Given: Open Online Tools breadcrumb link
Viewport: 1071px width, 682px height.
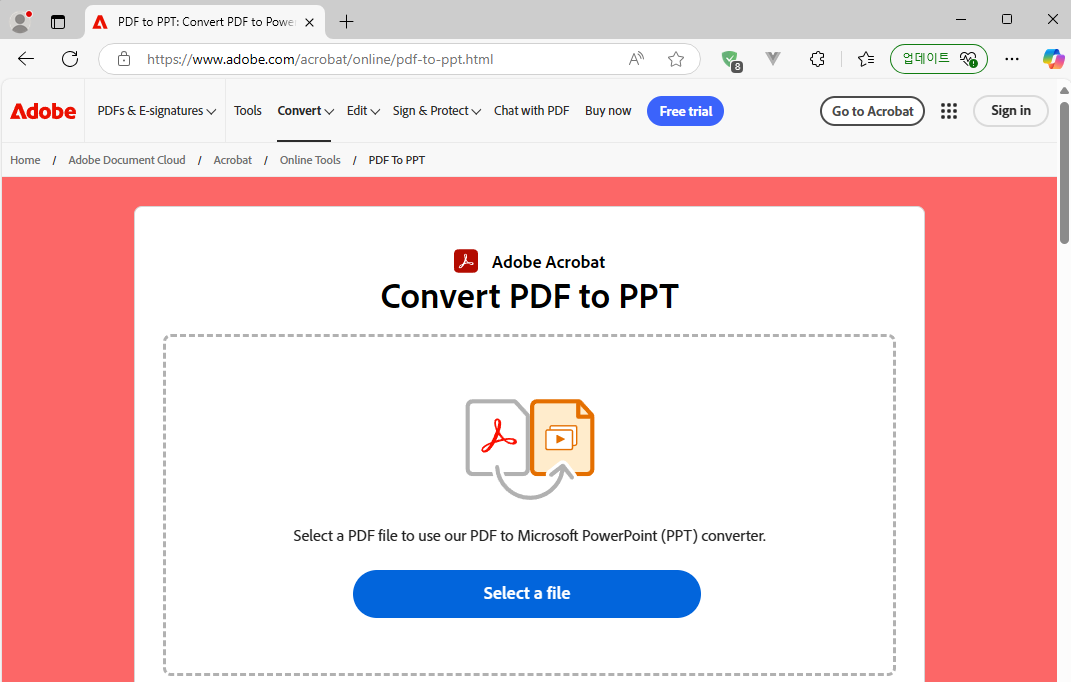Looking at the screenshot, I should 310,160.
